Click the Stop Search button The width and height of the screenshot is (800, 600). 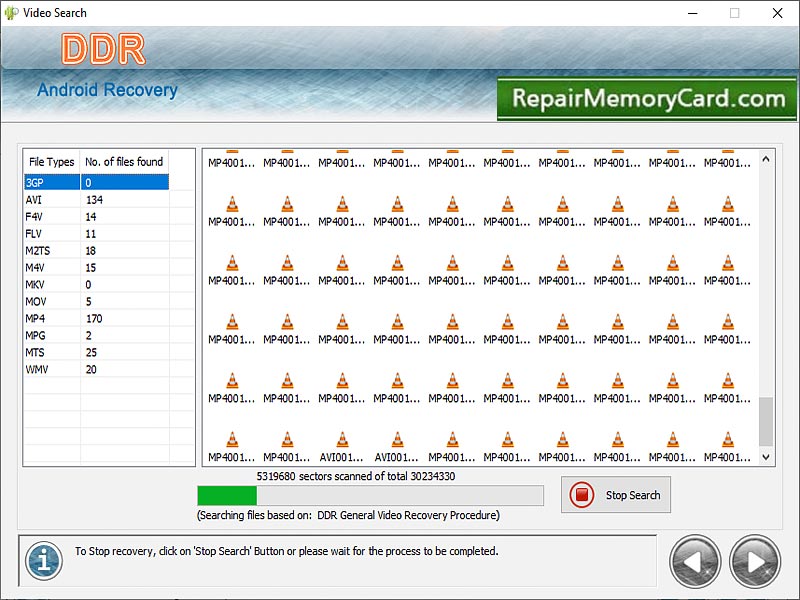tap(616, 494)
